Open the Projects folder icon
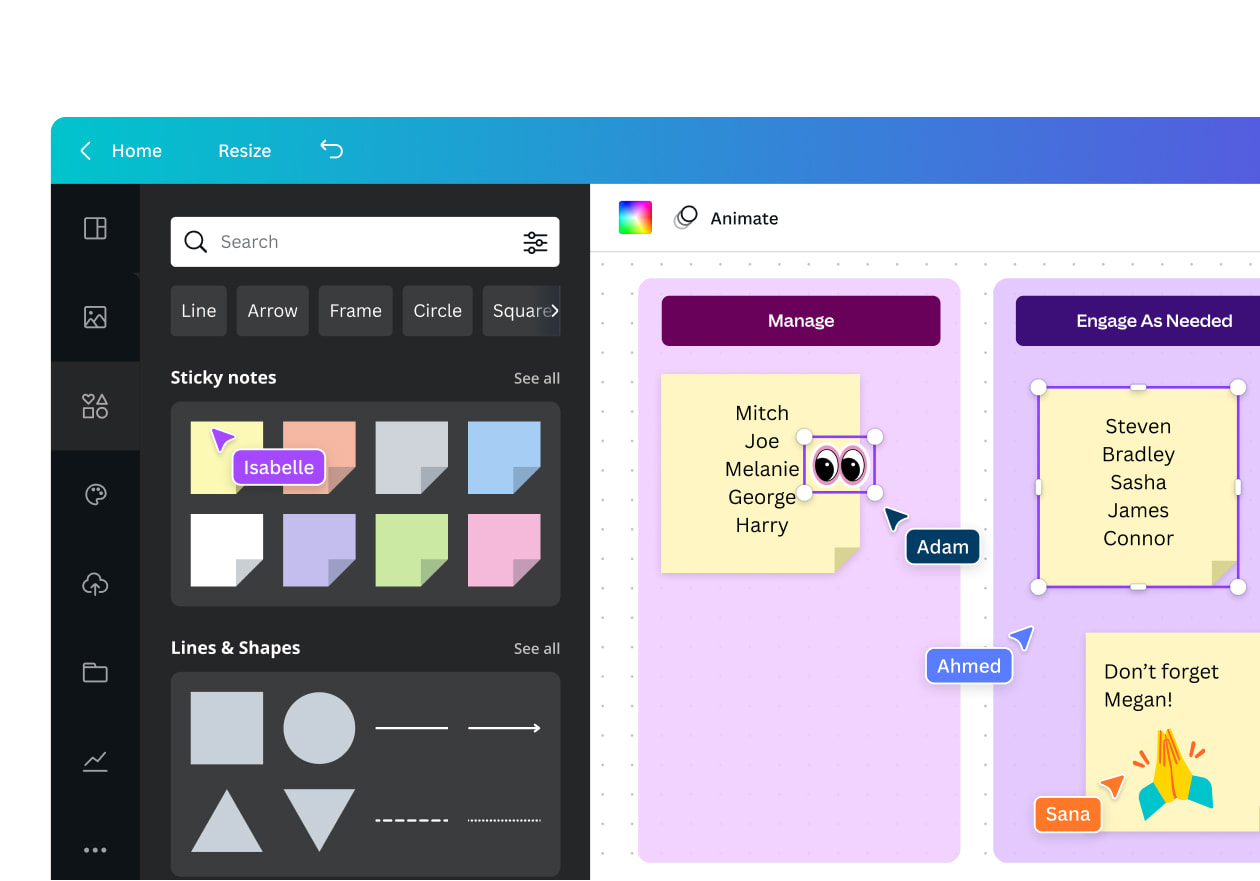This screenshot has width=1260, height=881. pos(95,672)
